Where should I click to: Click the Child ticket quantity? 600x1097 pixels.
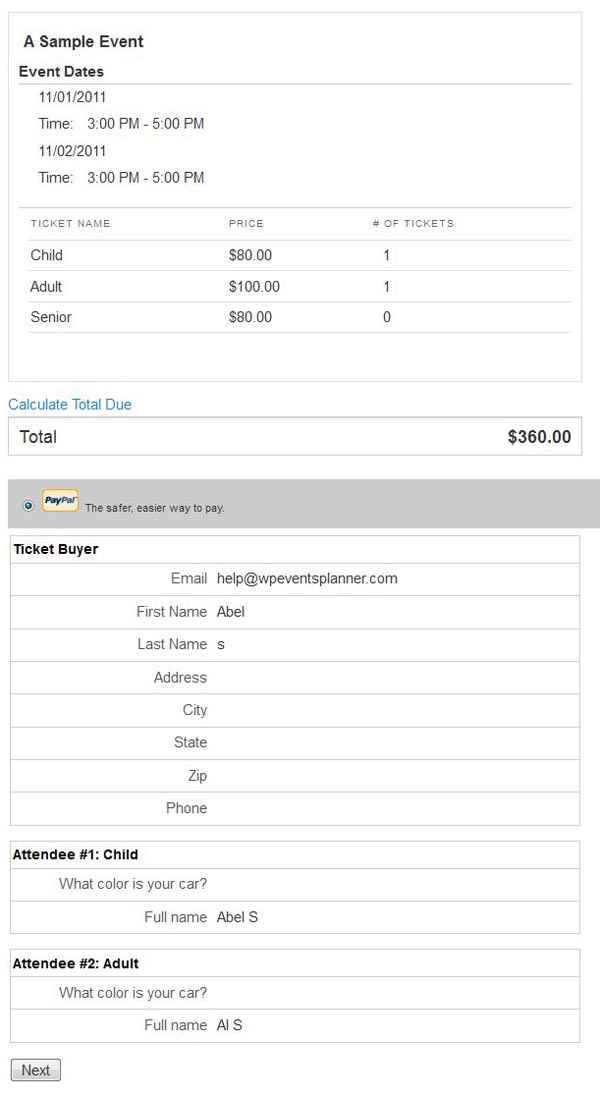pos(387,256)
